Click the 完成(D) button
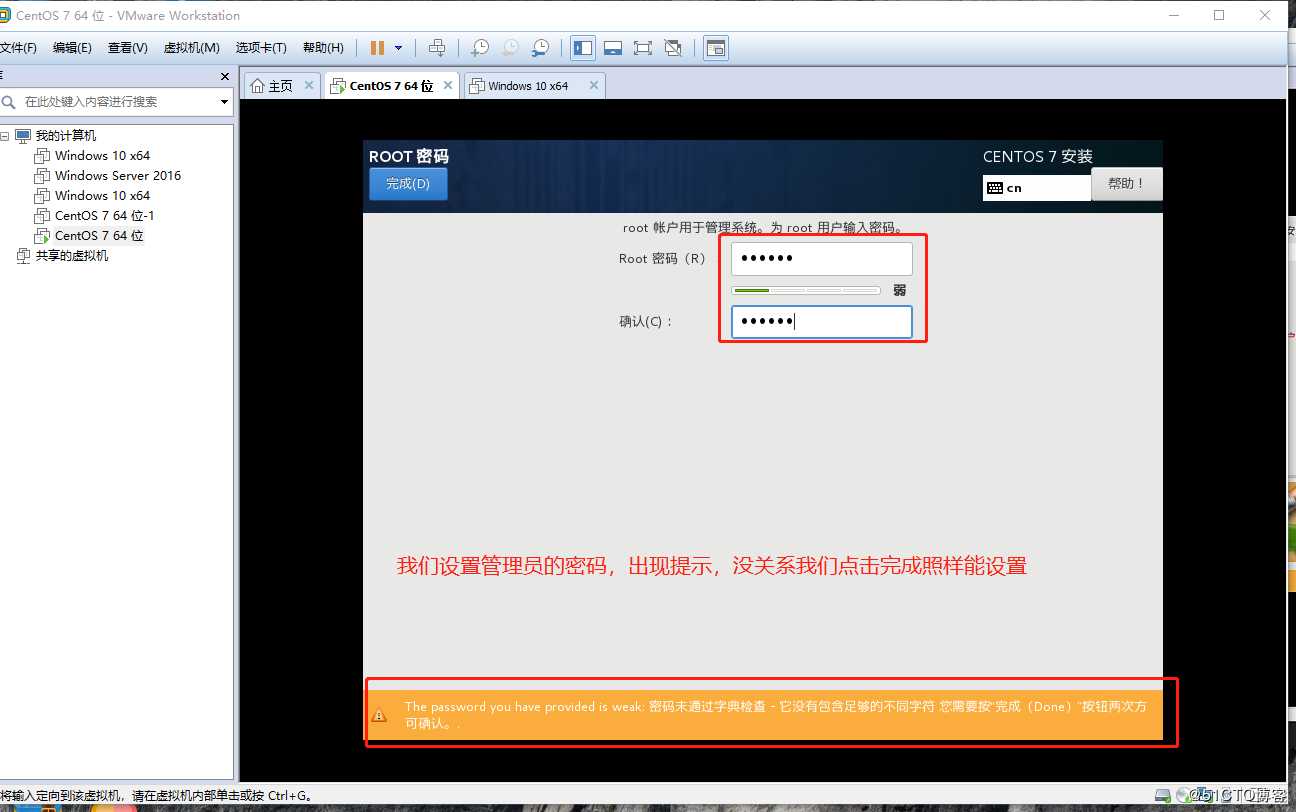The height and width of the screenshot is (812, 1296). click(x=408, y=184)
